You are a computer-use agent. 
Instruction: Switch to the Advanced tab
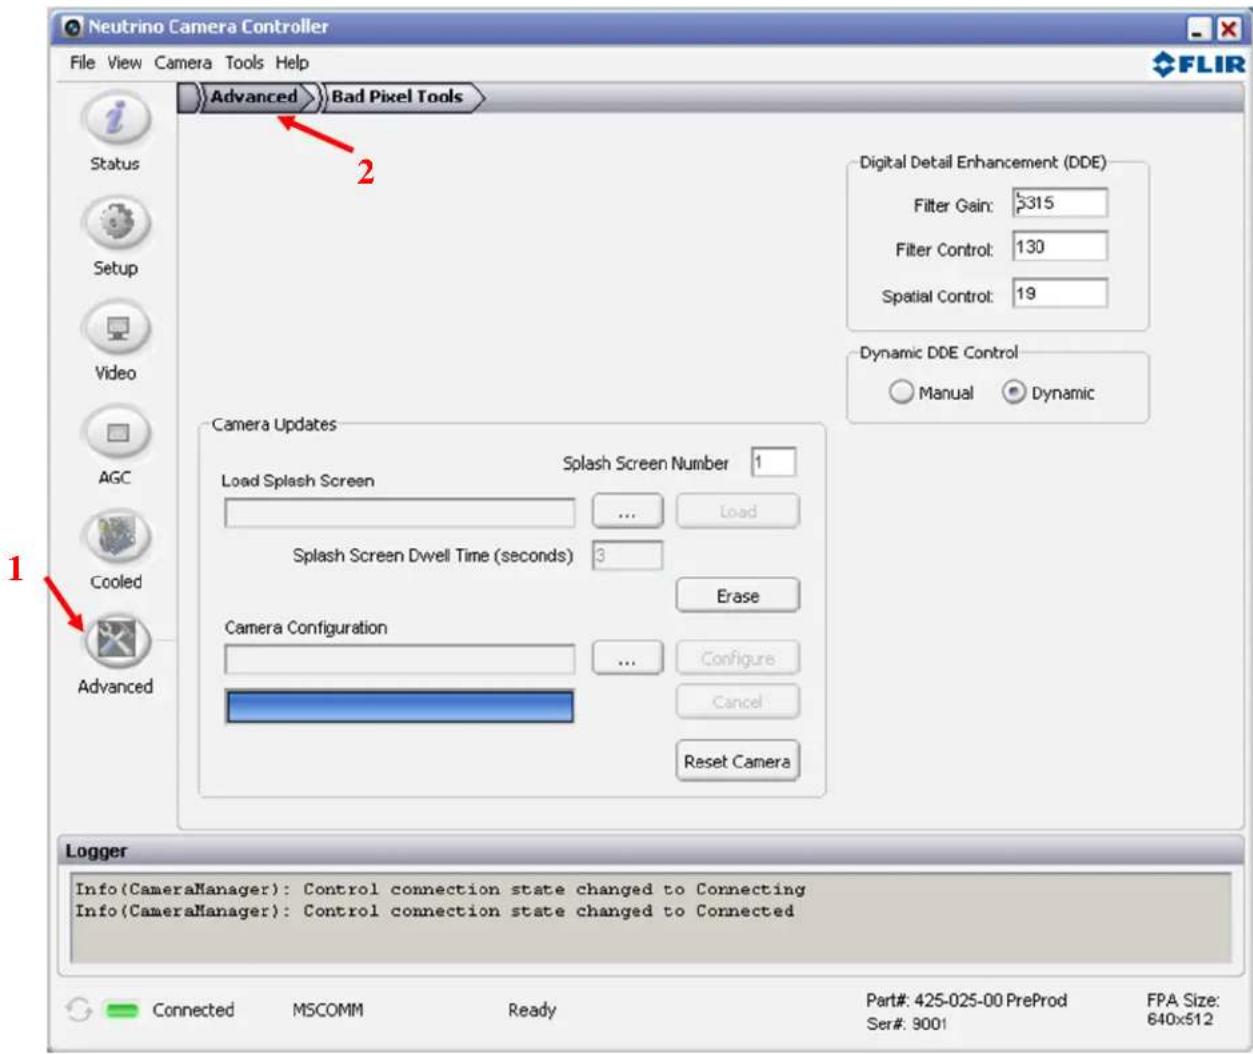tap(253, 97)
